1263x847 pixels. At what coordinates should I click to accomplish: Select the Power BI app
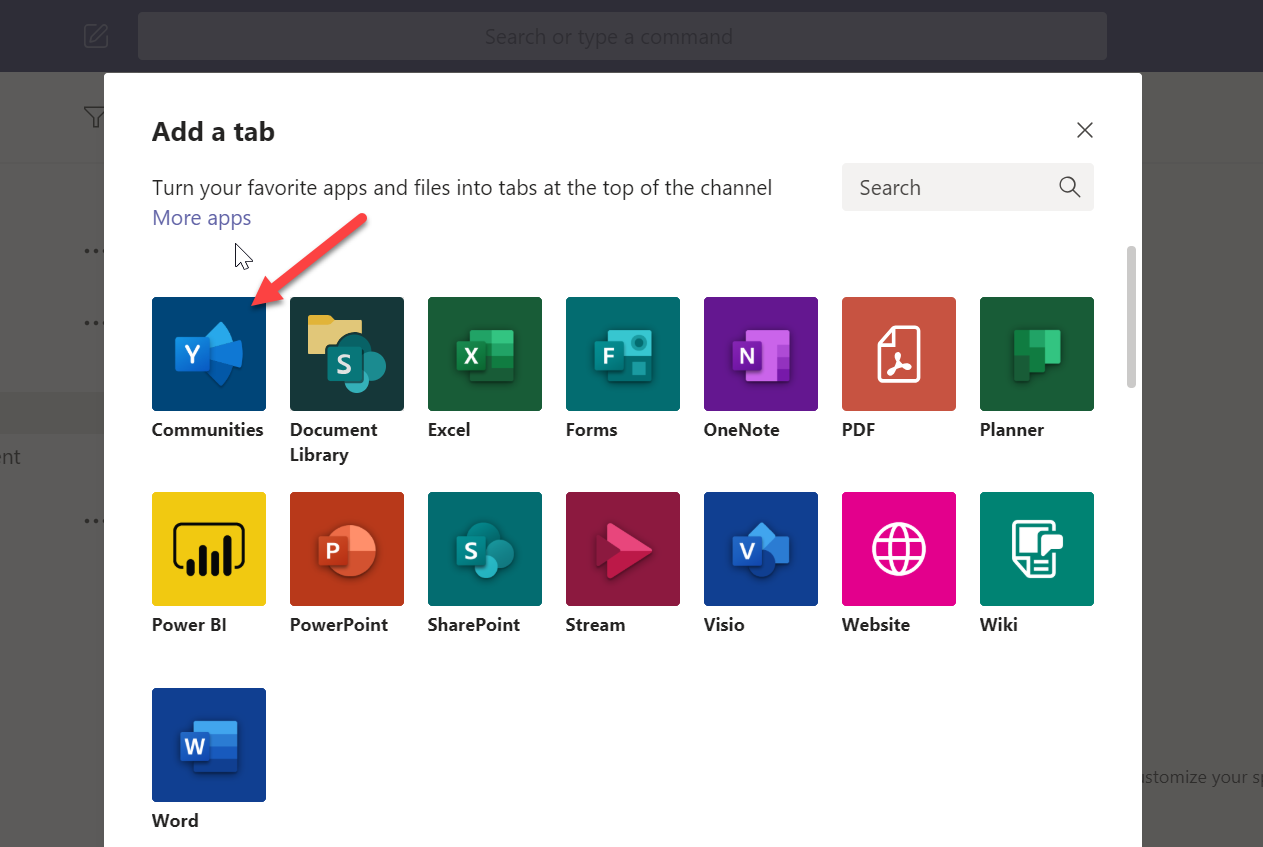point(208,549)
